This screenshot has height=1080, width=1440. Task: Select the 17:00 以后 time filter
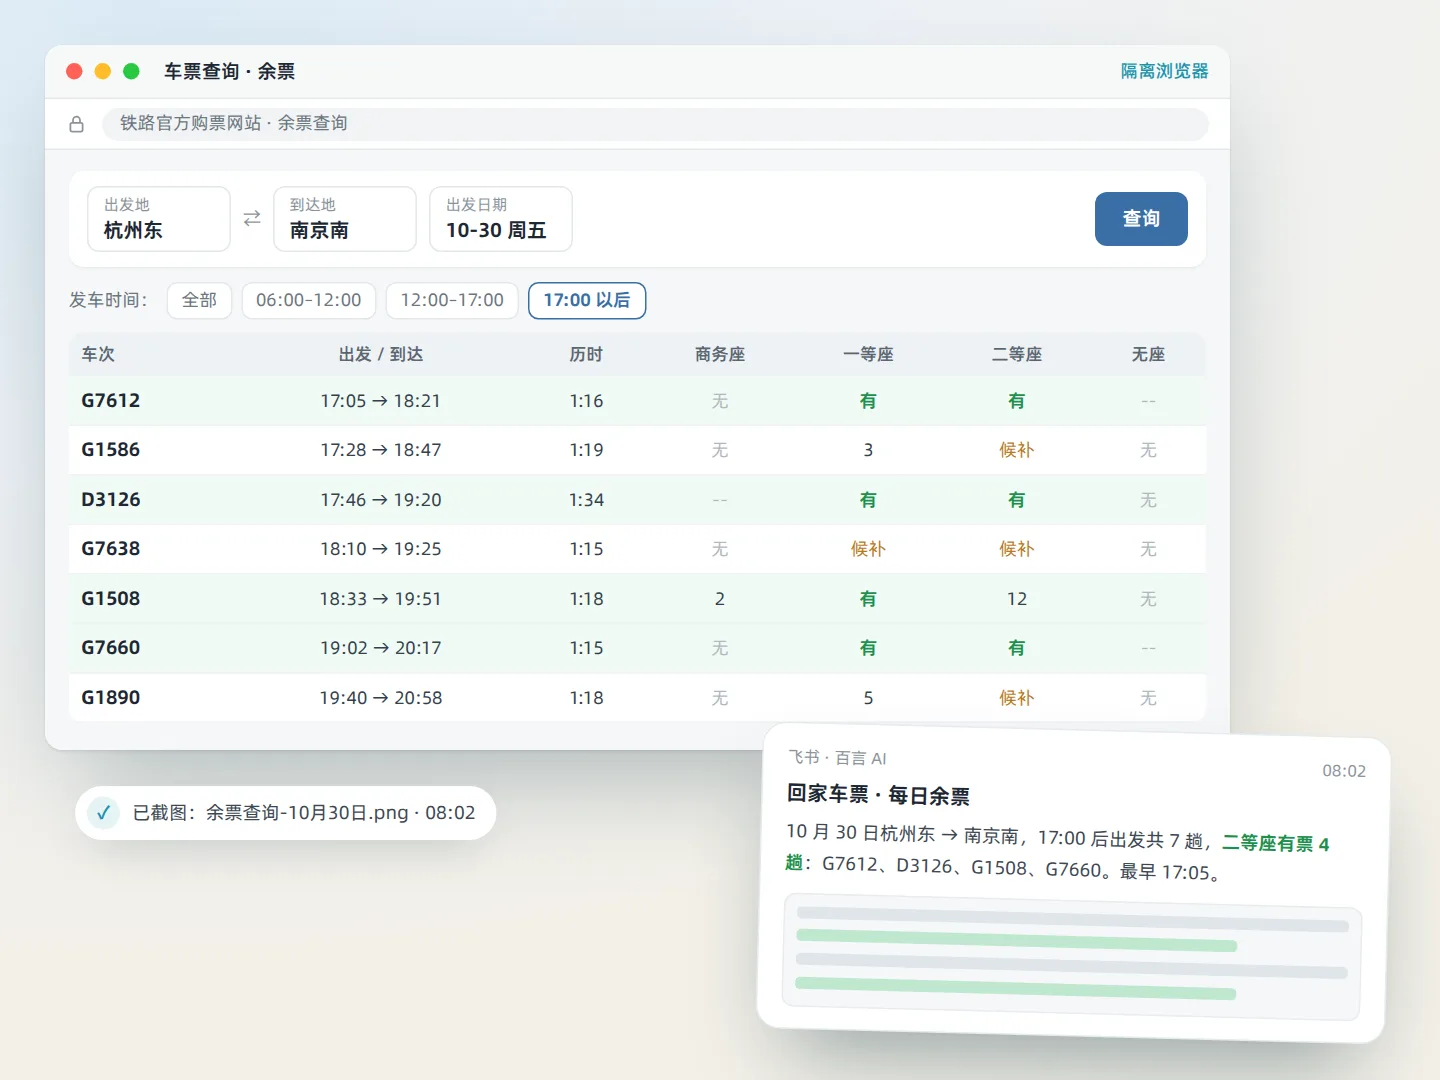(587, 300)
